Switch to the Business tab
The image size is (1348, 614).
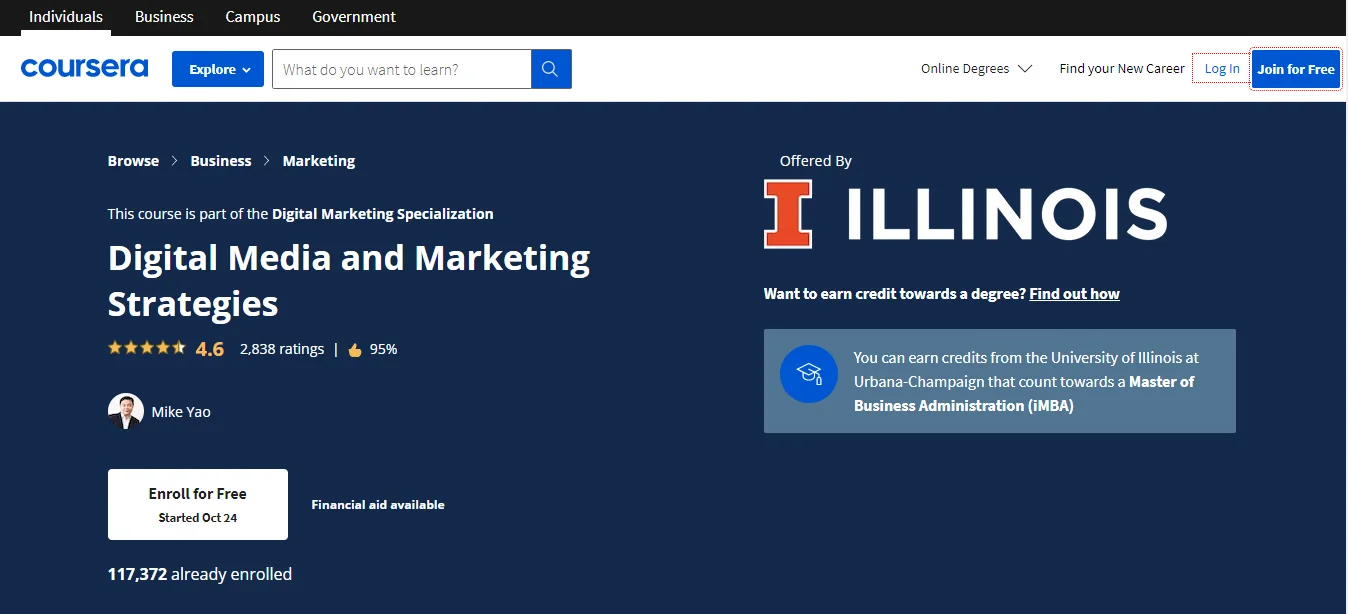[x=164, y=17]
